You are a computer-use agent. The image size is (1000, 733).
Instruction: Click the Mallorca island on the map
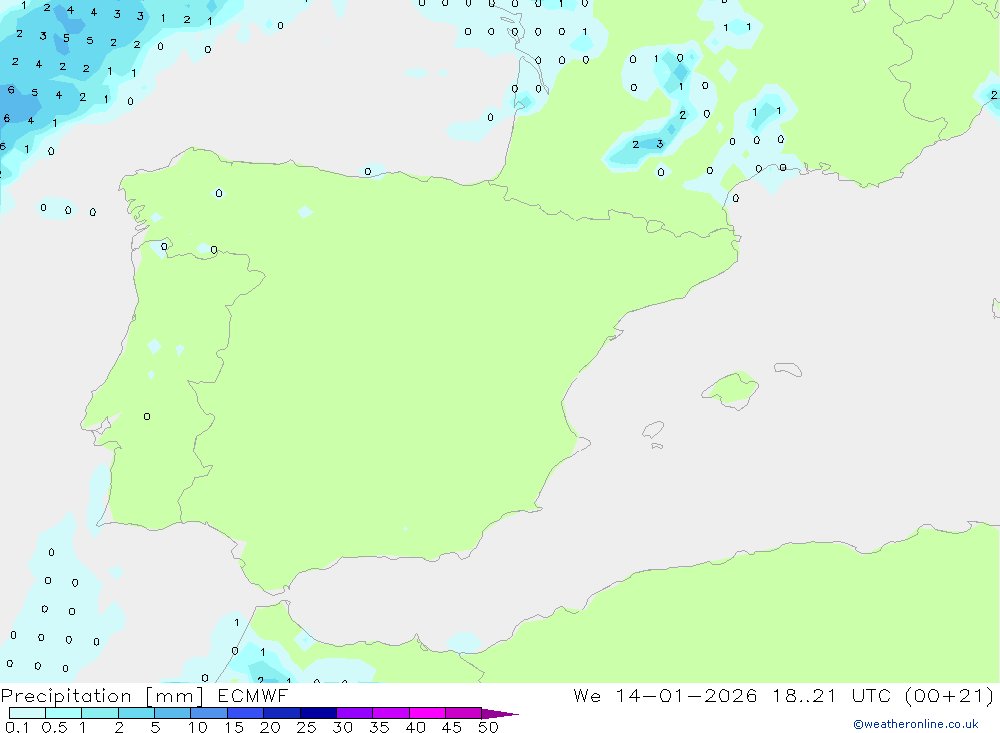pyautogui.click(x=731, y=389)
